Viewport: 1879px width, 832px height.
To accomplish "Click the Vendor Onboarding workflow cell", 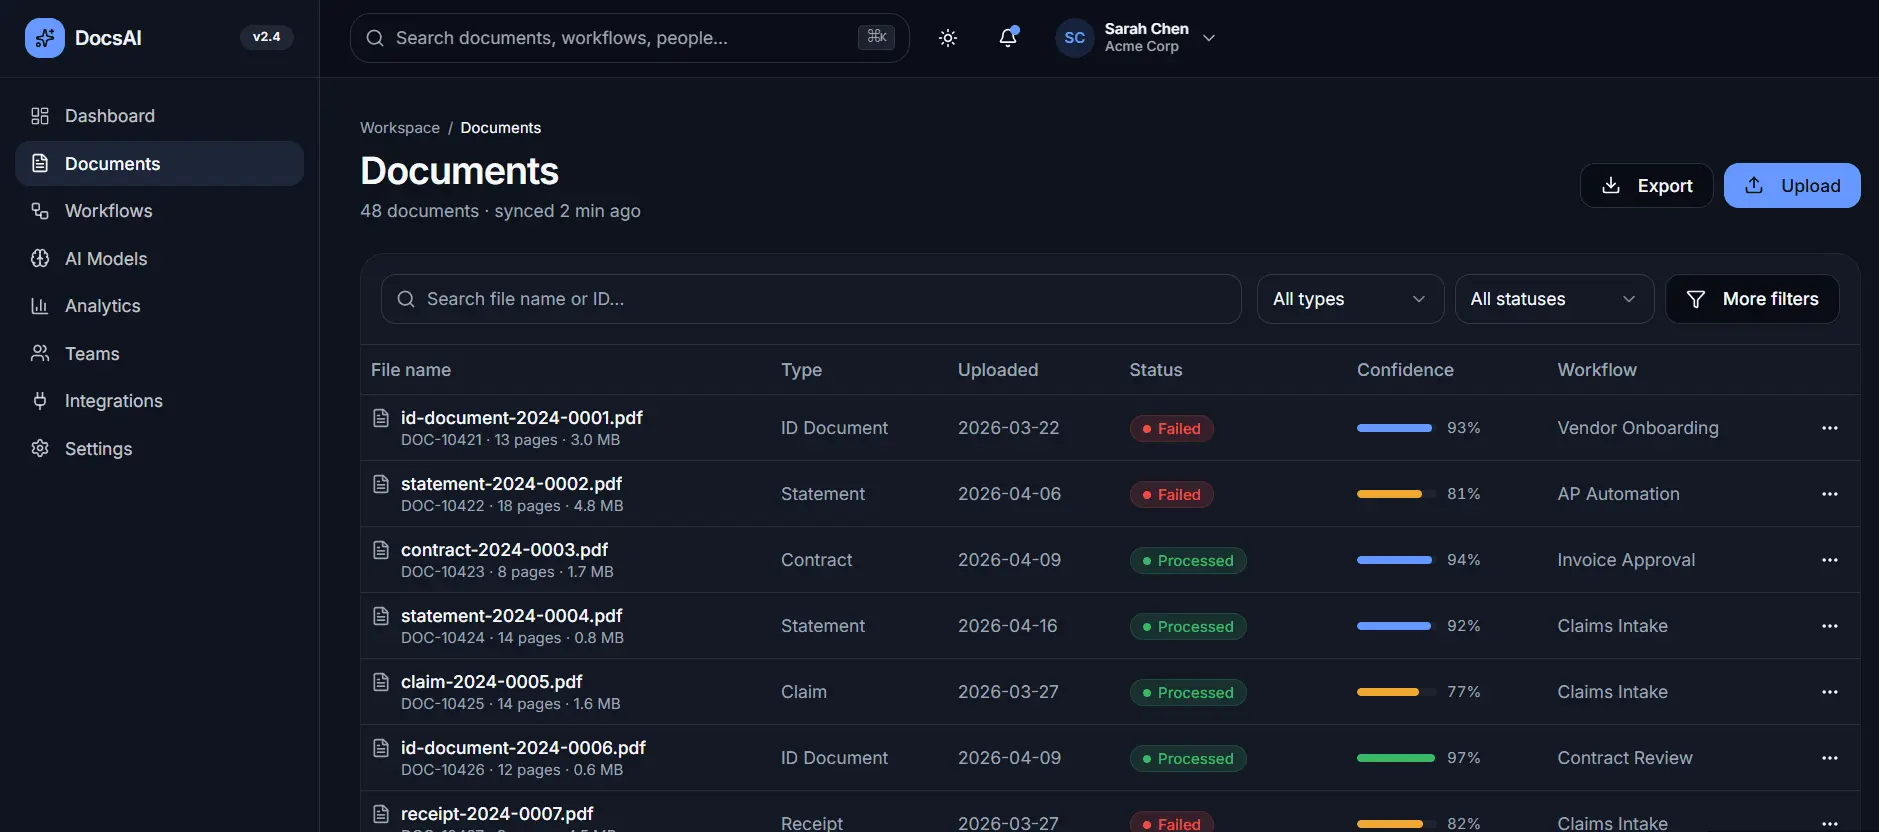I will point(1638,428).
